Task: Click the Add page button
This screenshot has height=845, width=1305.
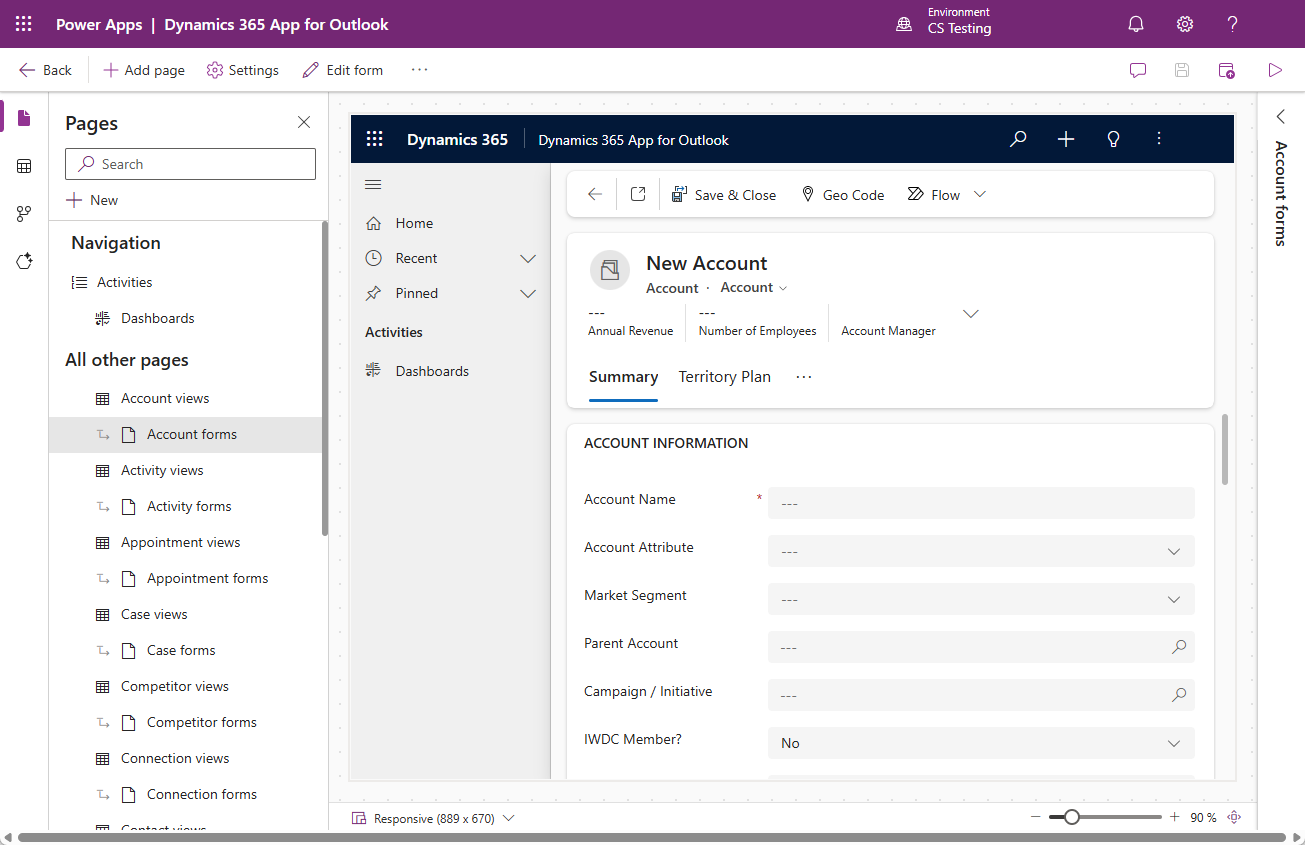Action: [x=145, y=70]
